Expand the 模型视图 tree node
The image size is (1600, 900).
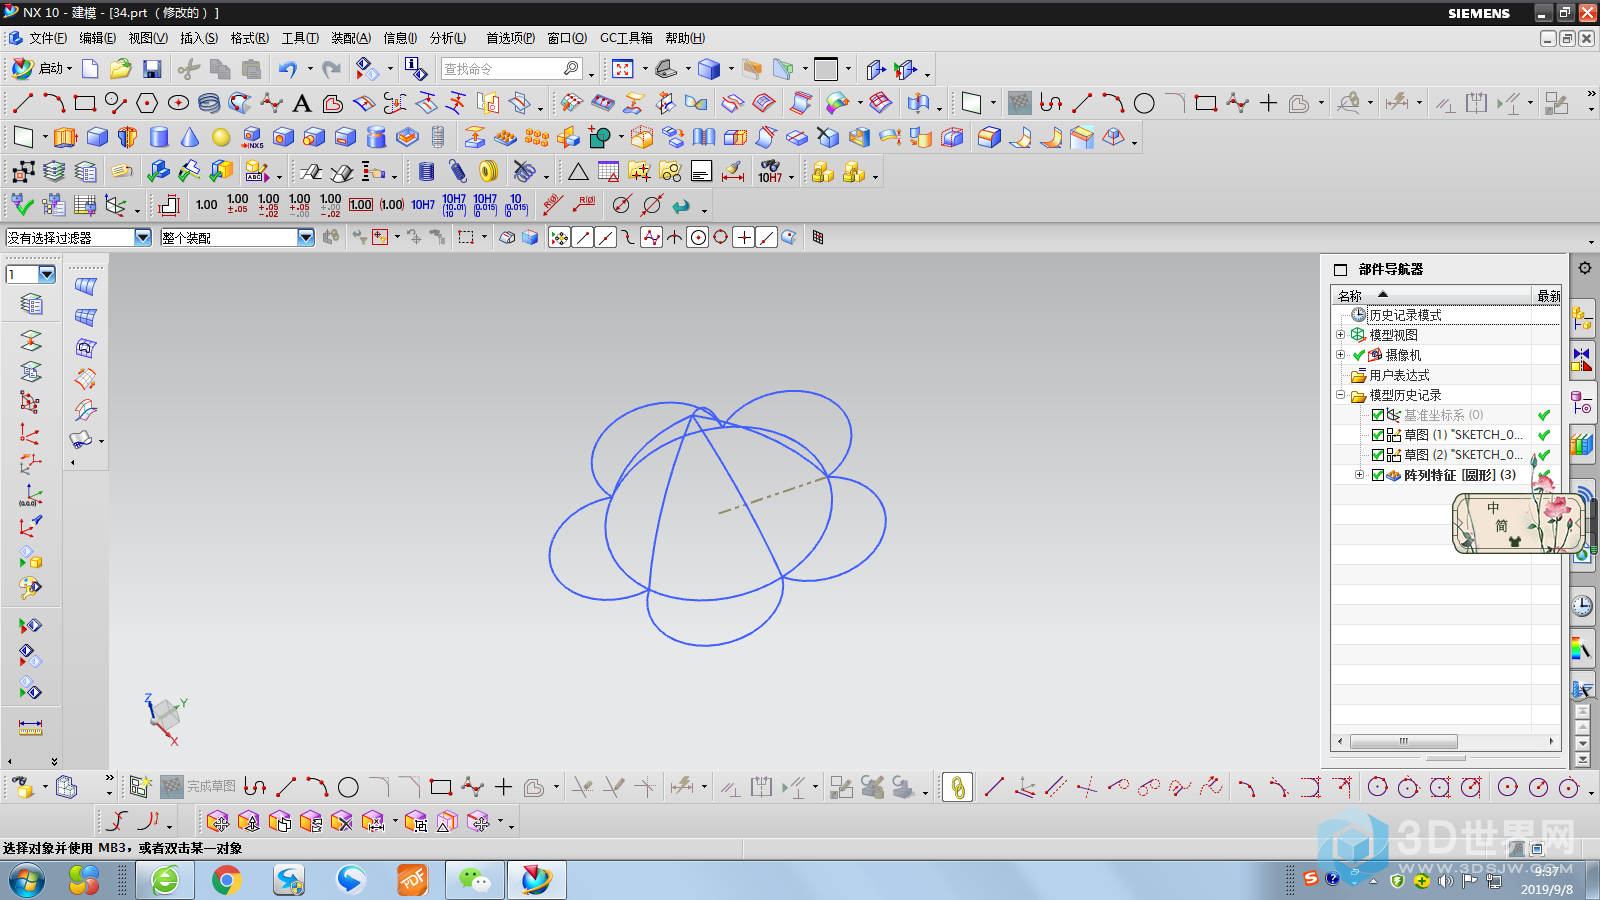coord(1341,335)
